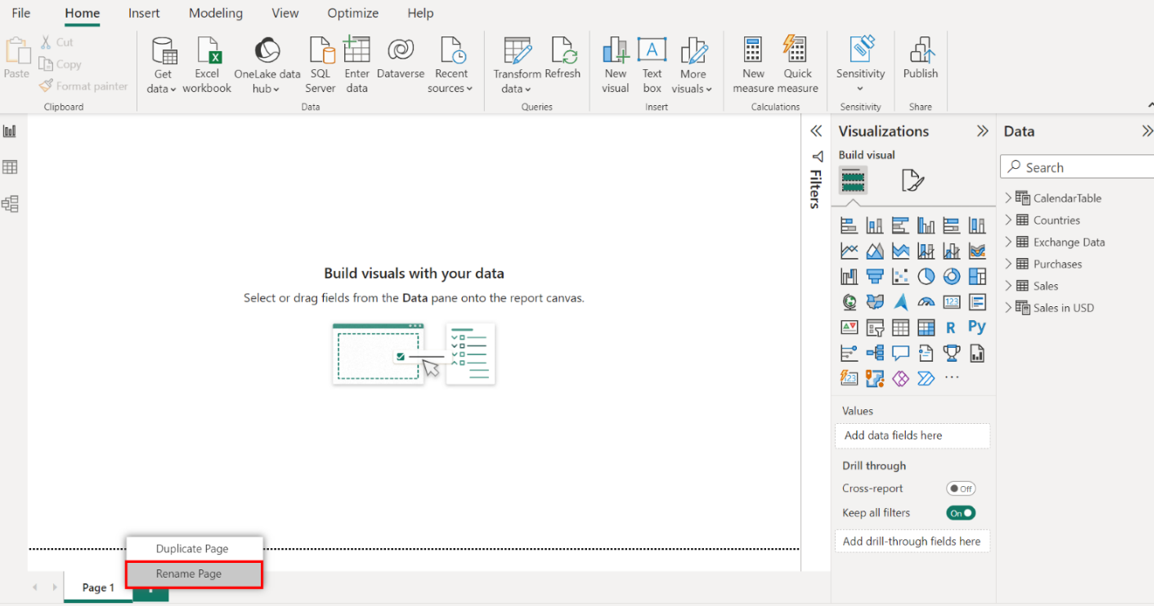Select Rename Page from context menu
This screenshot has width=1154, height=606.
coord(189,574)
